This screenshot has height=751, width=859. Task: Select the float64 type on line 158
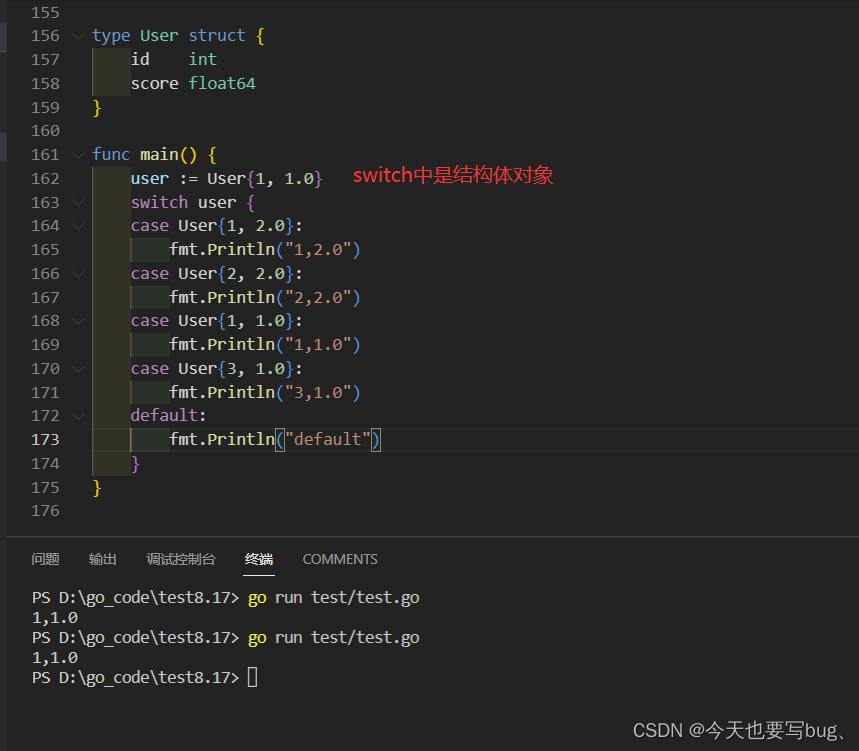point(222,83)
